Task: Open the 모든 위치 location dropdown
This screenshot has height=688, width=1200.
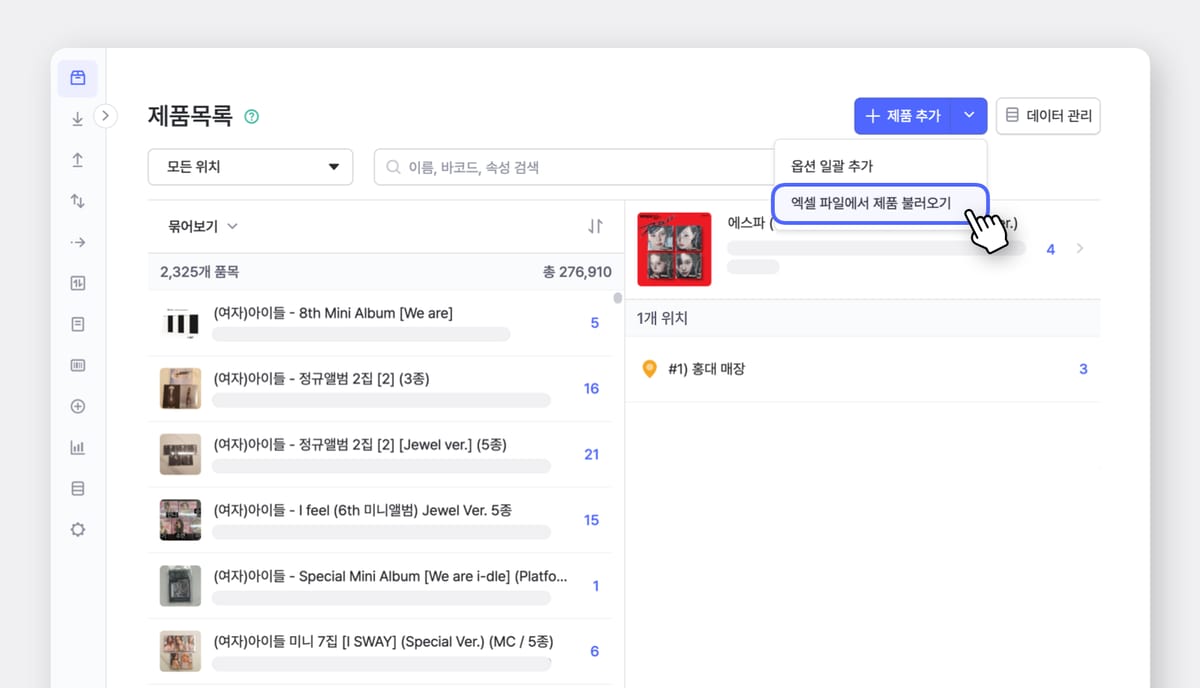Action: point(250,167)
